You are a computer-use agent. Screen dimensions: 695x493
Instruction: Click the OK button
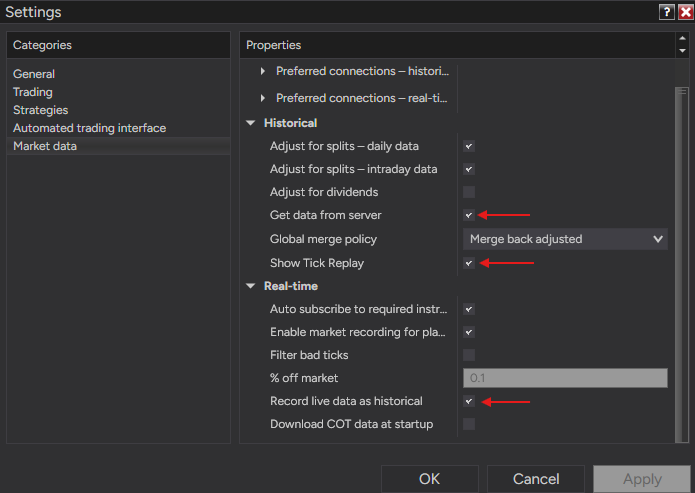tap(429, 479)
